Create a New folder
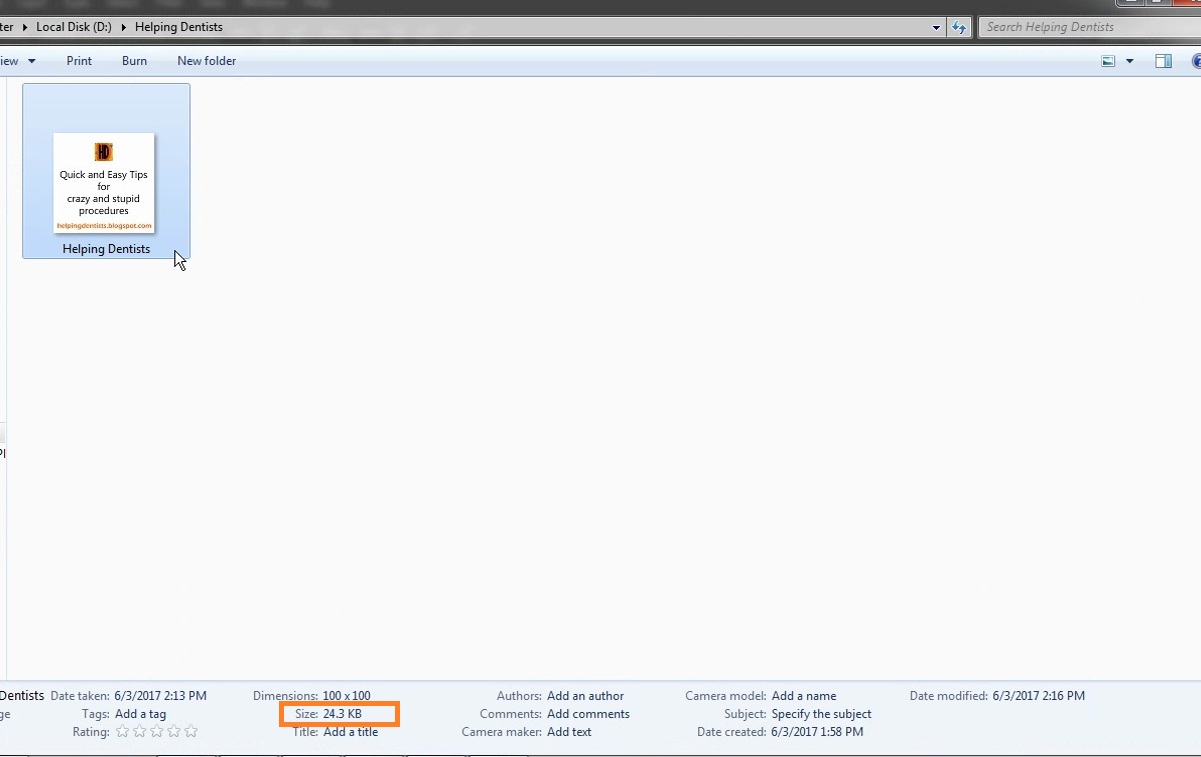1201x757 pixels. pos(206,60)
